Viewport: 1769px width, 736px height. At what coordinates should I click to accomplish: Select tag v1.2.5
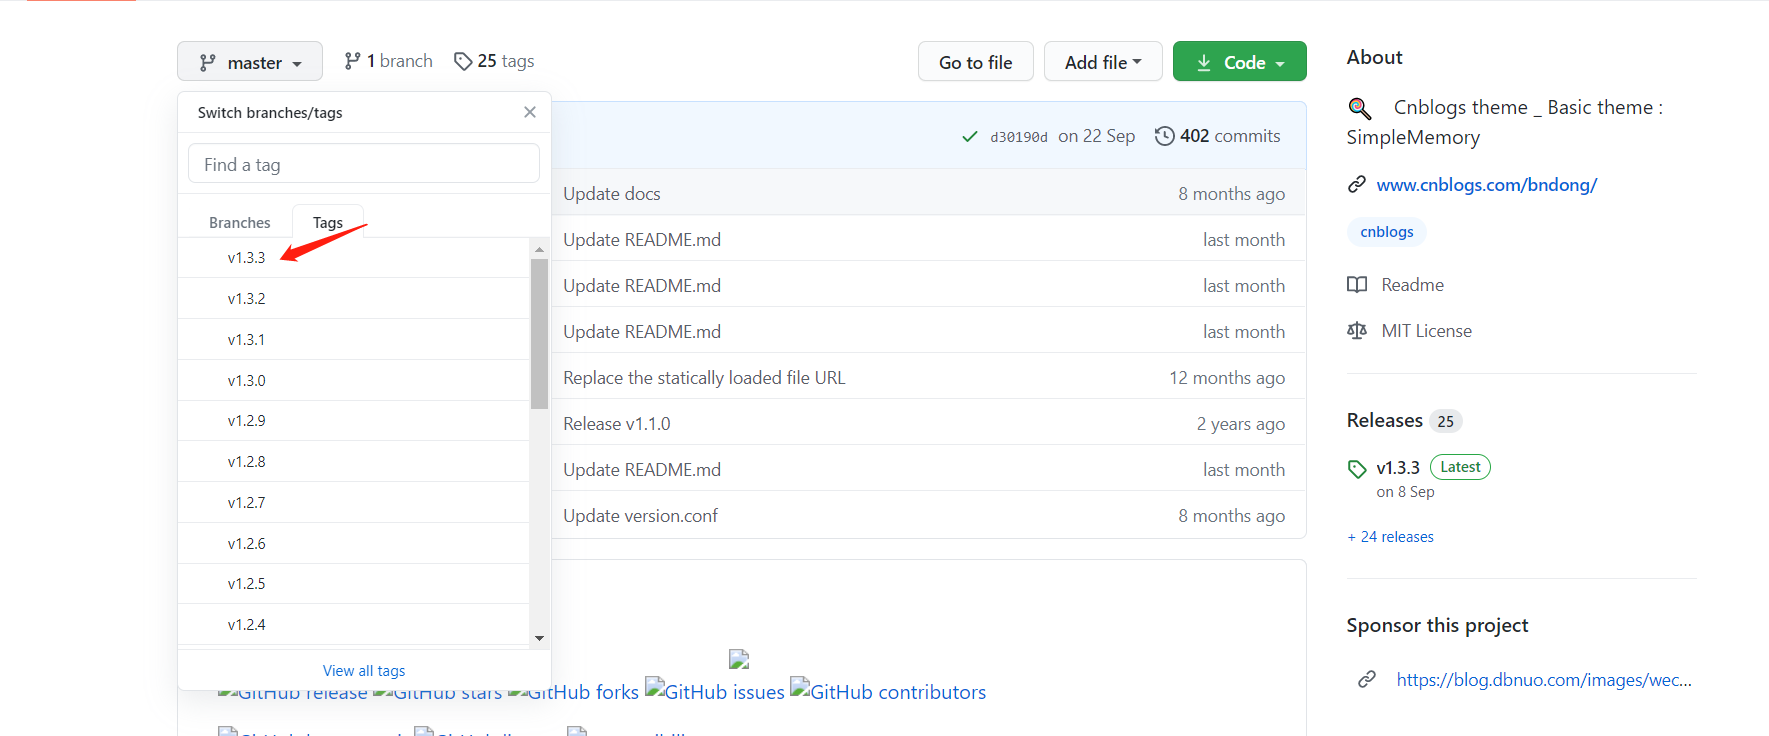coord(354,584)
